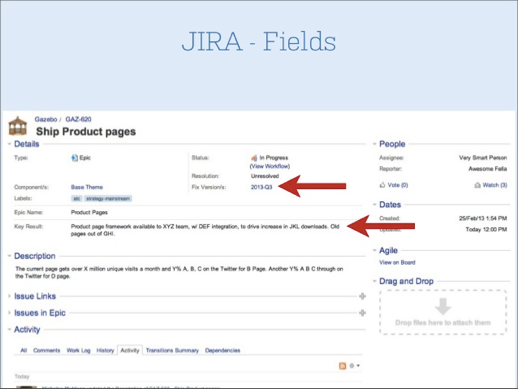518x389 pixels.
Task: Click the Today activity group heading
Action: coord(22,376)
